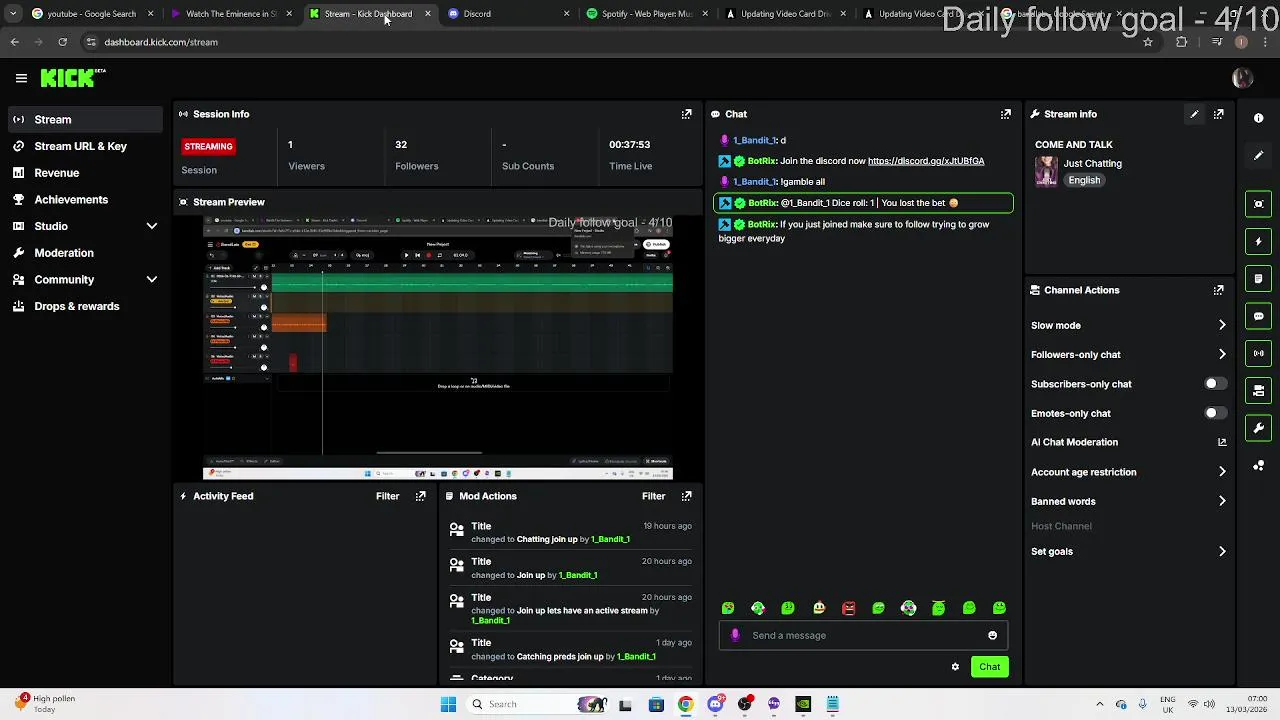Toggle chat bubble widget in right rail
Image resolution: width=1280 pixels, height=720 pixels.
[x=1259, y=316]
